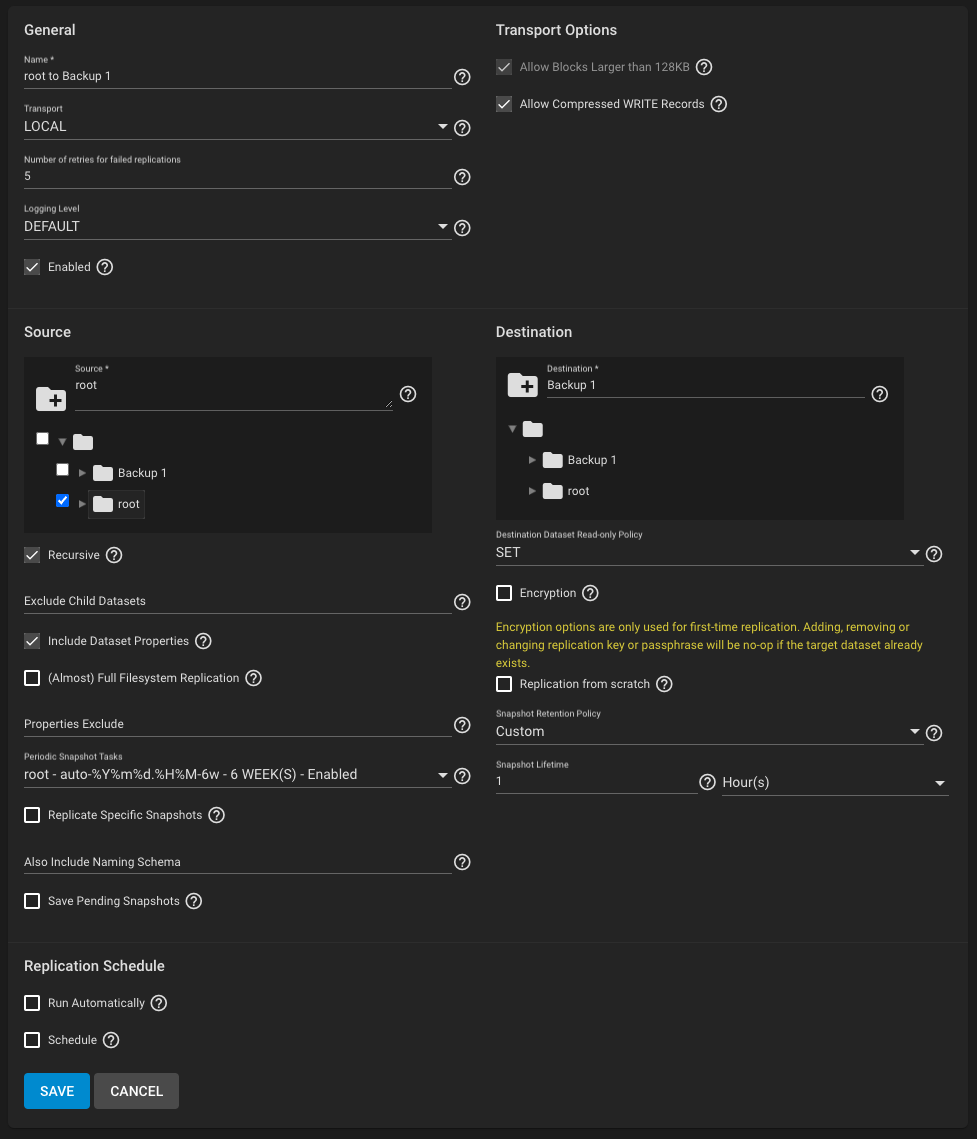Show help for Periodic Snapshot Tasks

click(x=462, y=776)
